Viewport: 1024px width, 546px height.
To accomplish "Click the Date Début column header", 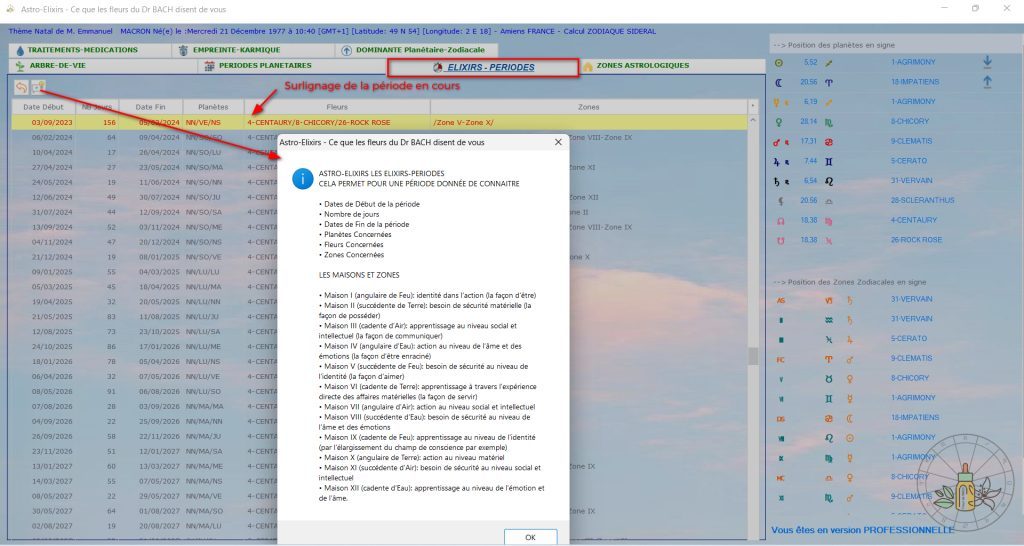I will [44, 107].
